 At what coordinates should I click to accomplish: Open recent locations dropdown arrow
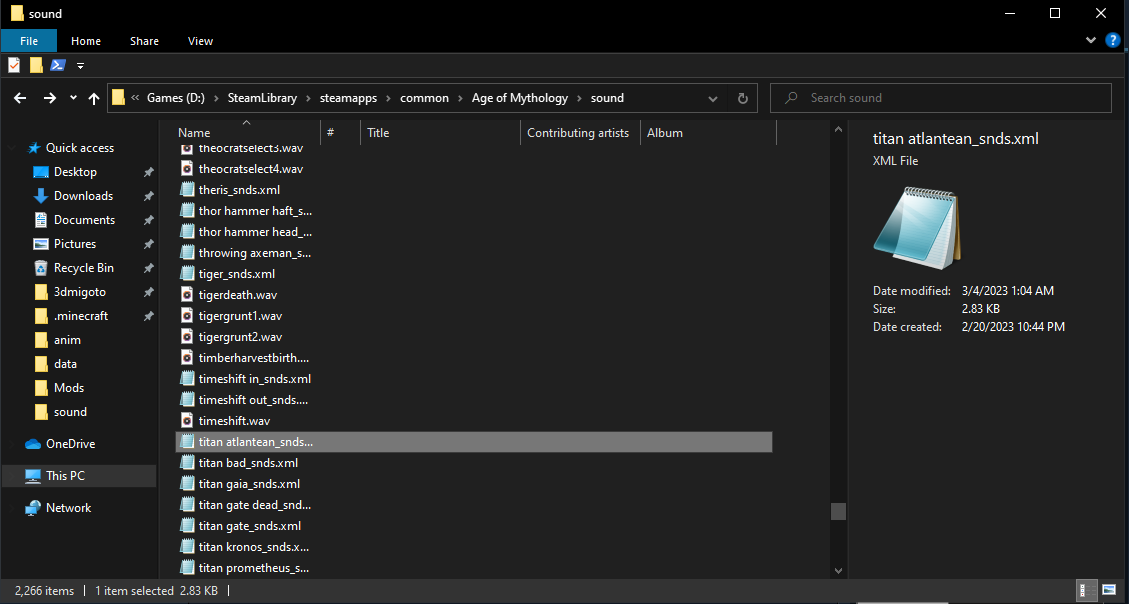[73, 98]
